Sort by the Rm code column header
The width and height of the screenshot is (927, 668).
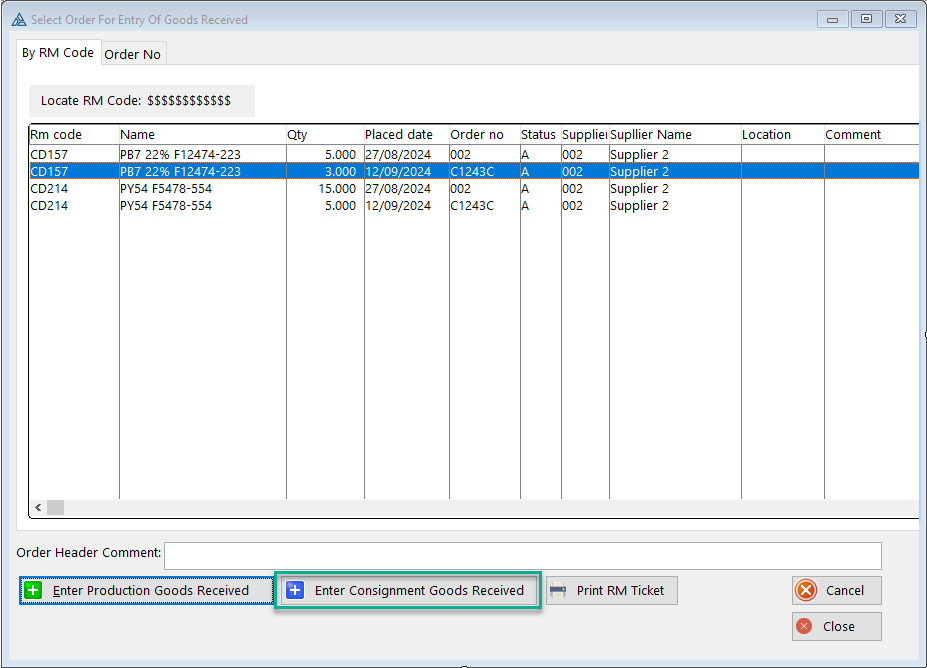74,135
